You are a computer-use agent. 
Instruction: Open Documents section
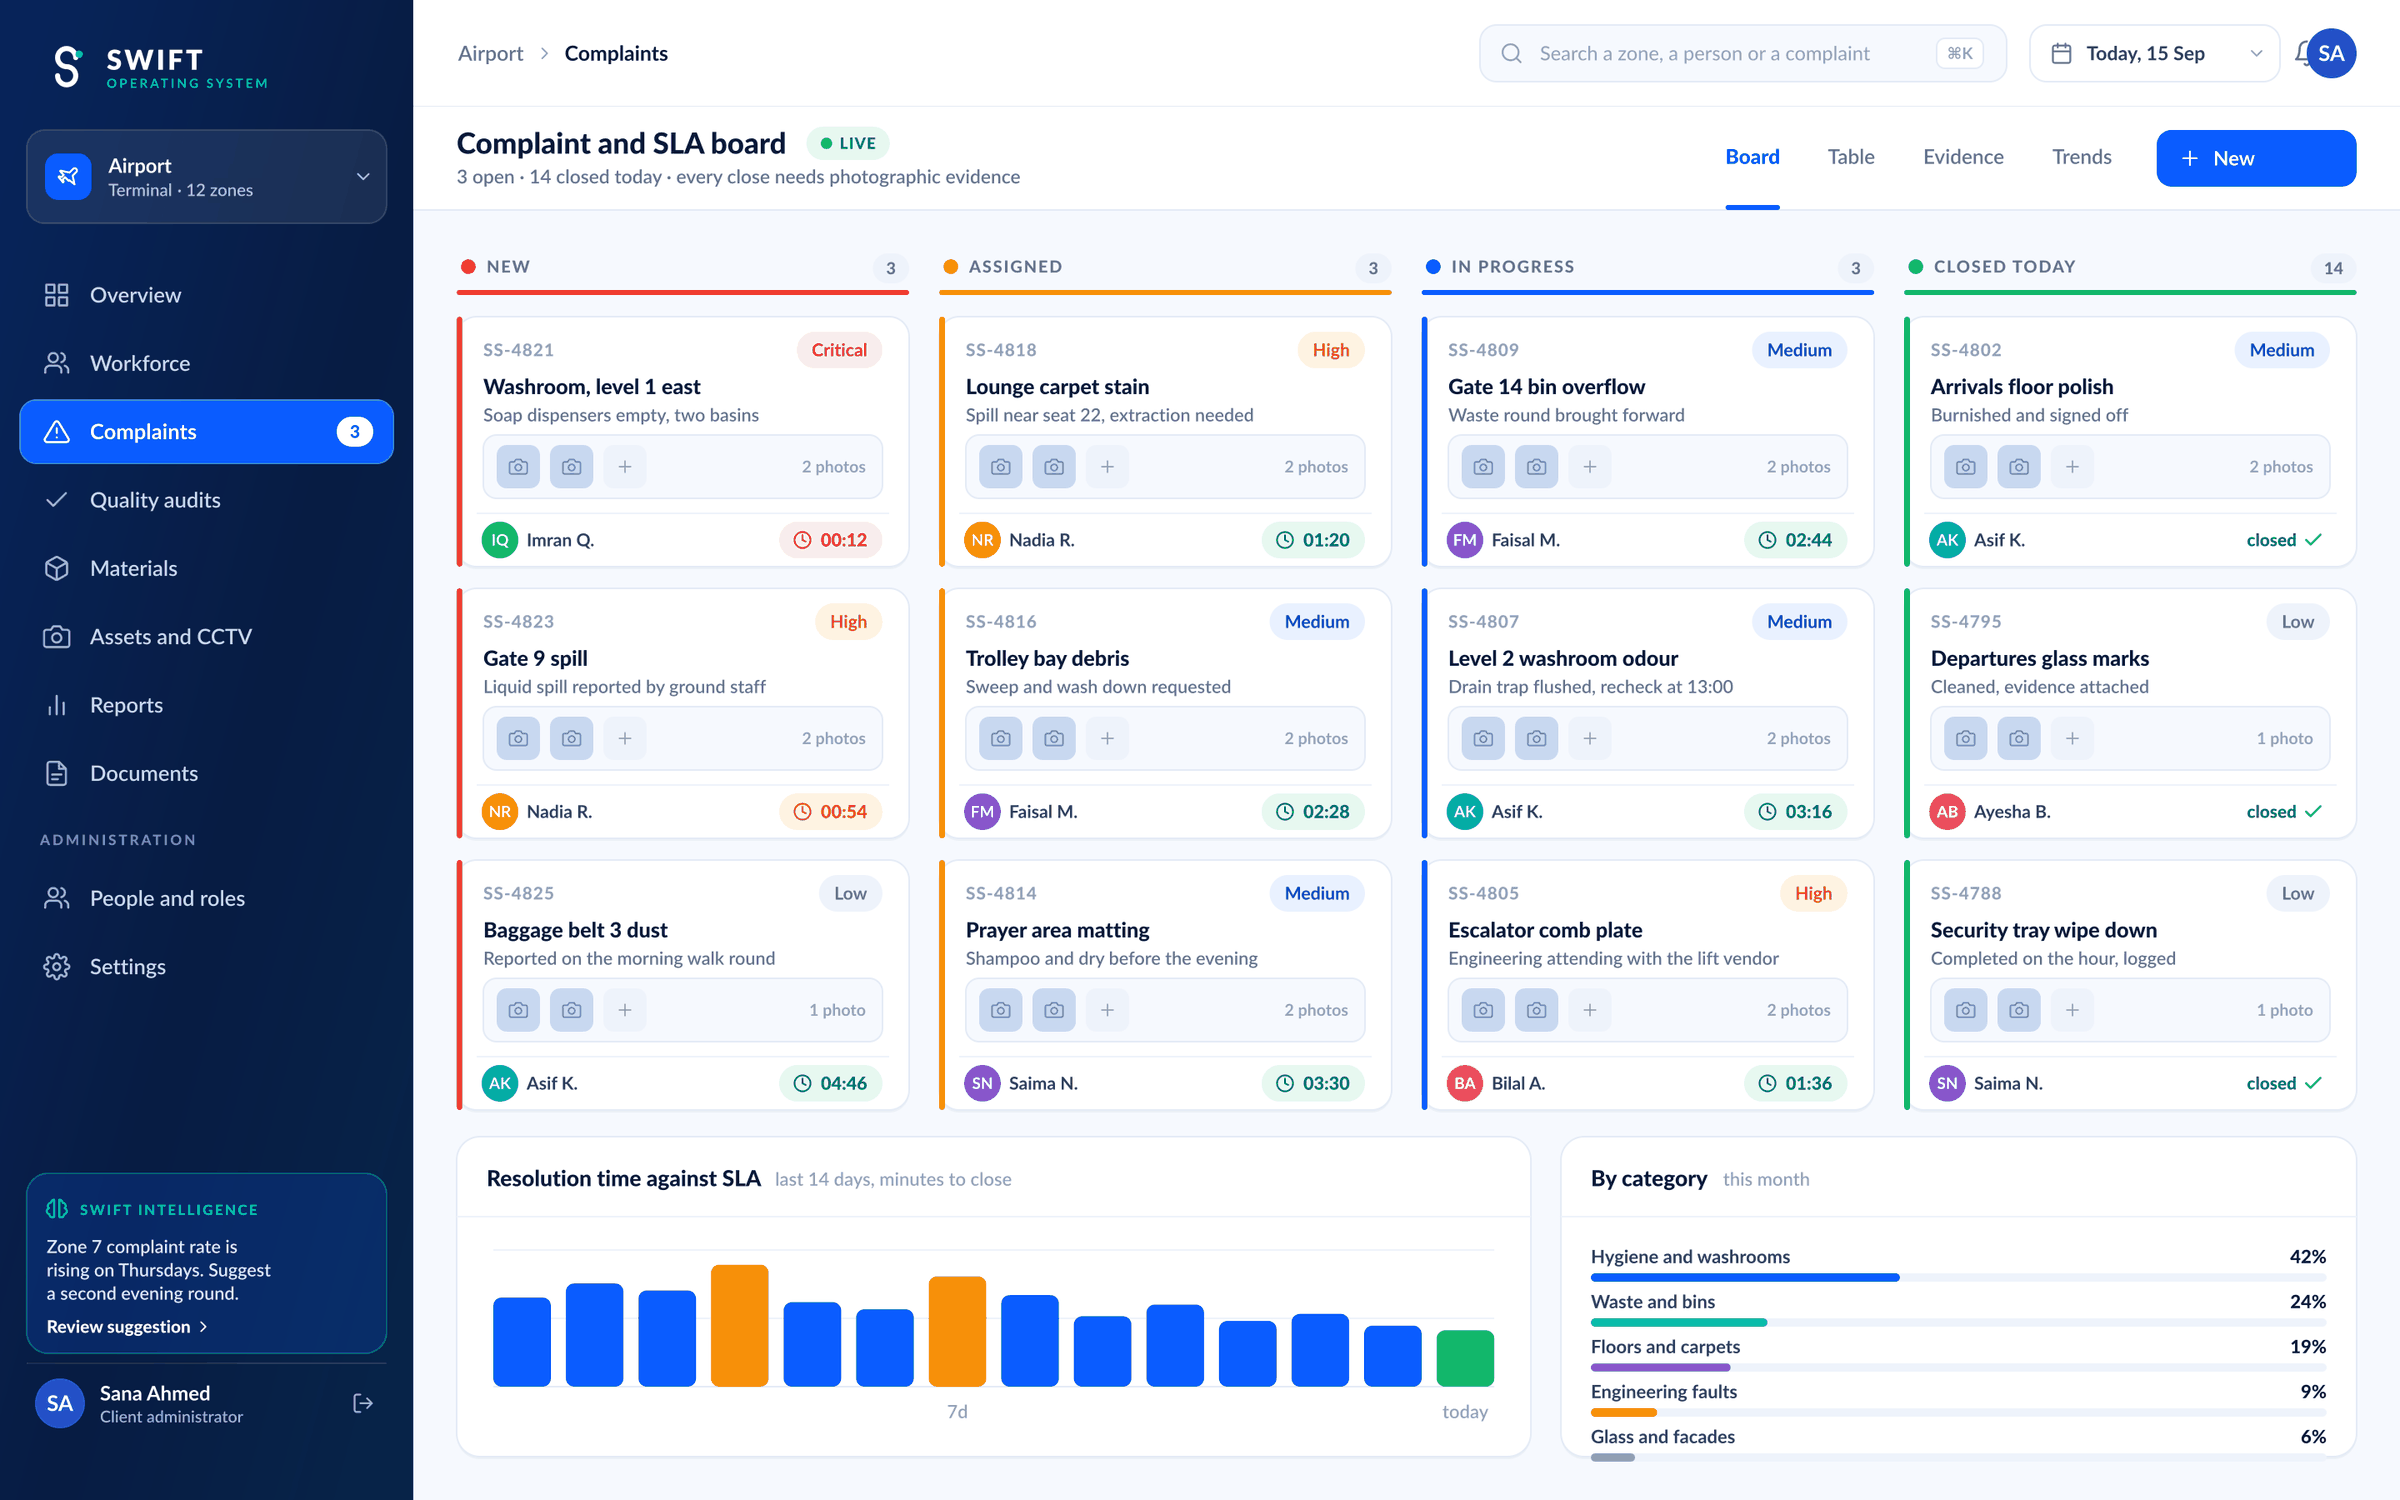(x=206, y=773)
